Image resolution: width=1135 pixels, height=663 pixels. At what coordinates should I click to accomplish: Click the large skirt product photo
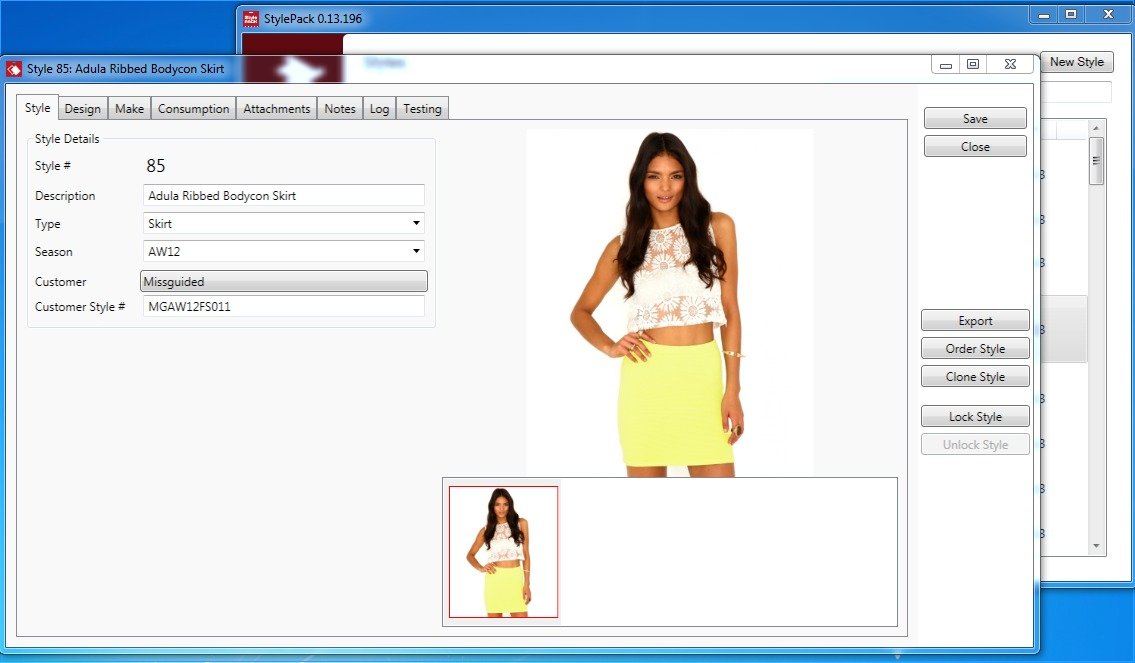(670, 303)
